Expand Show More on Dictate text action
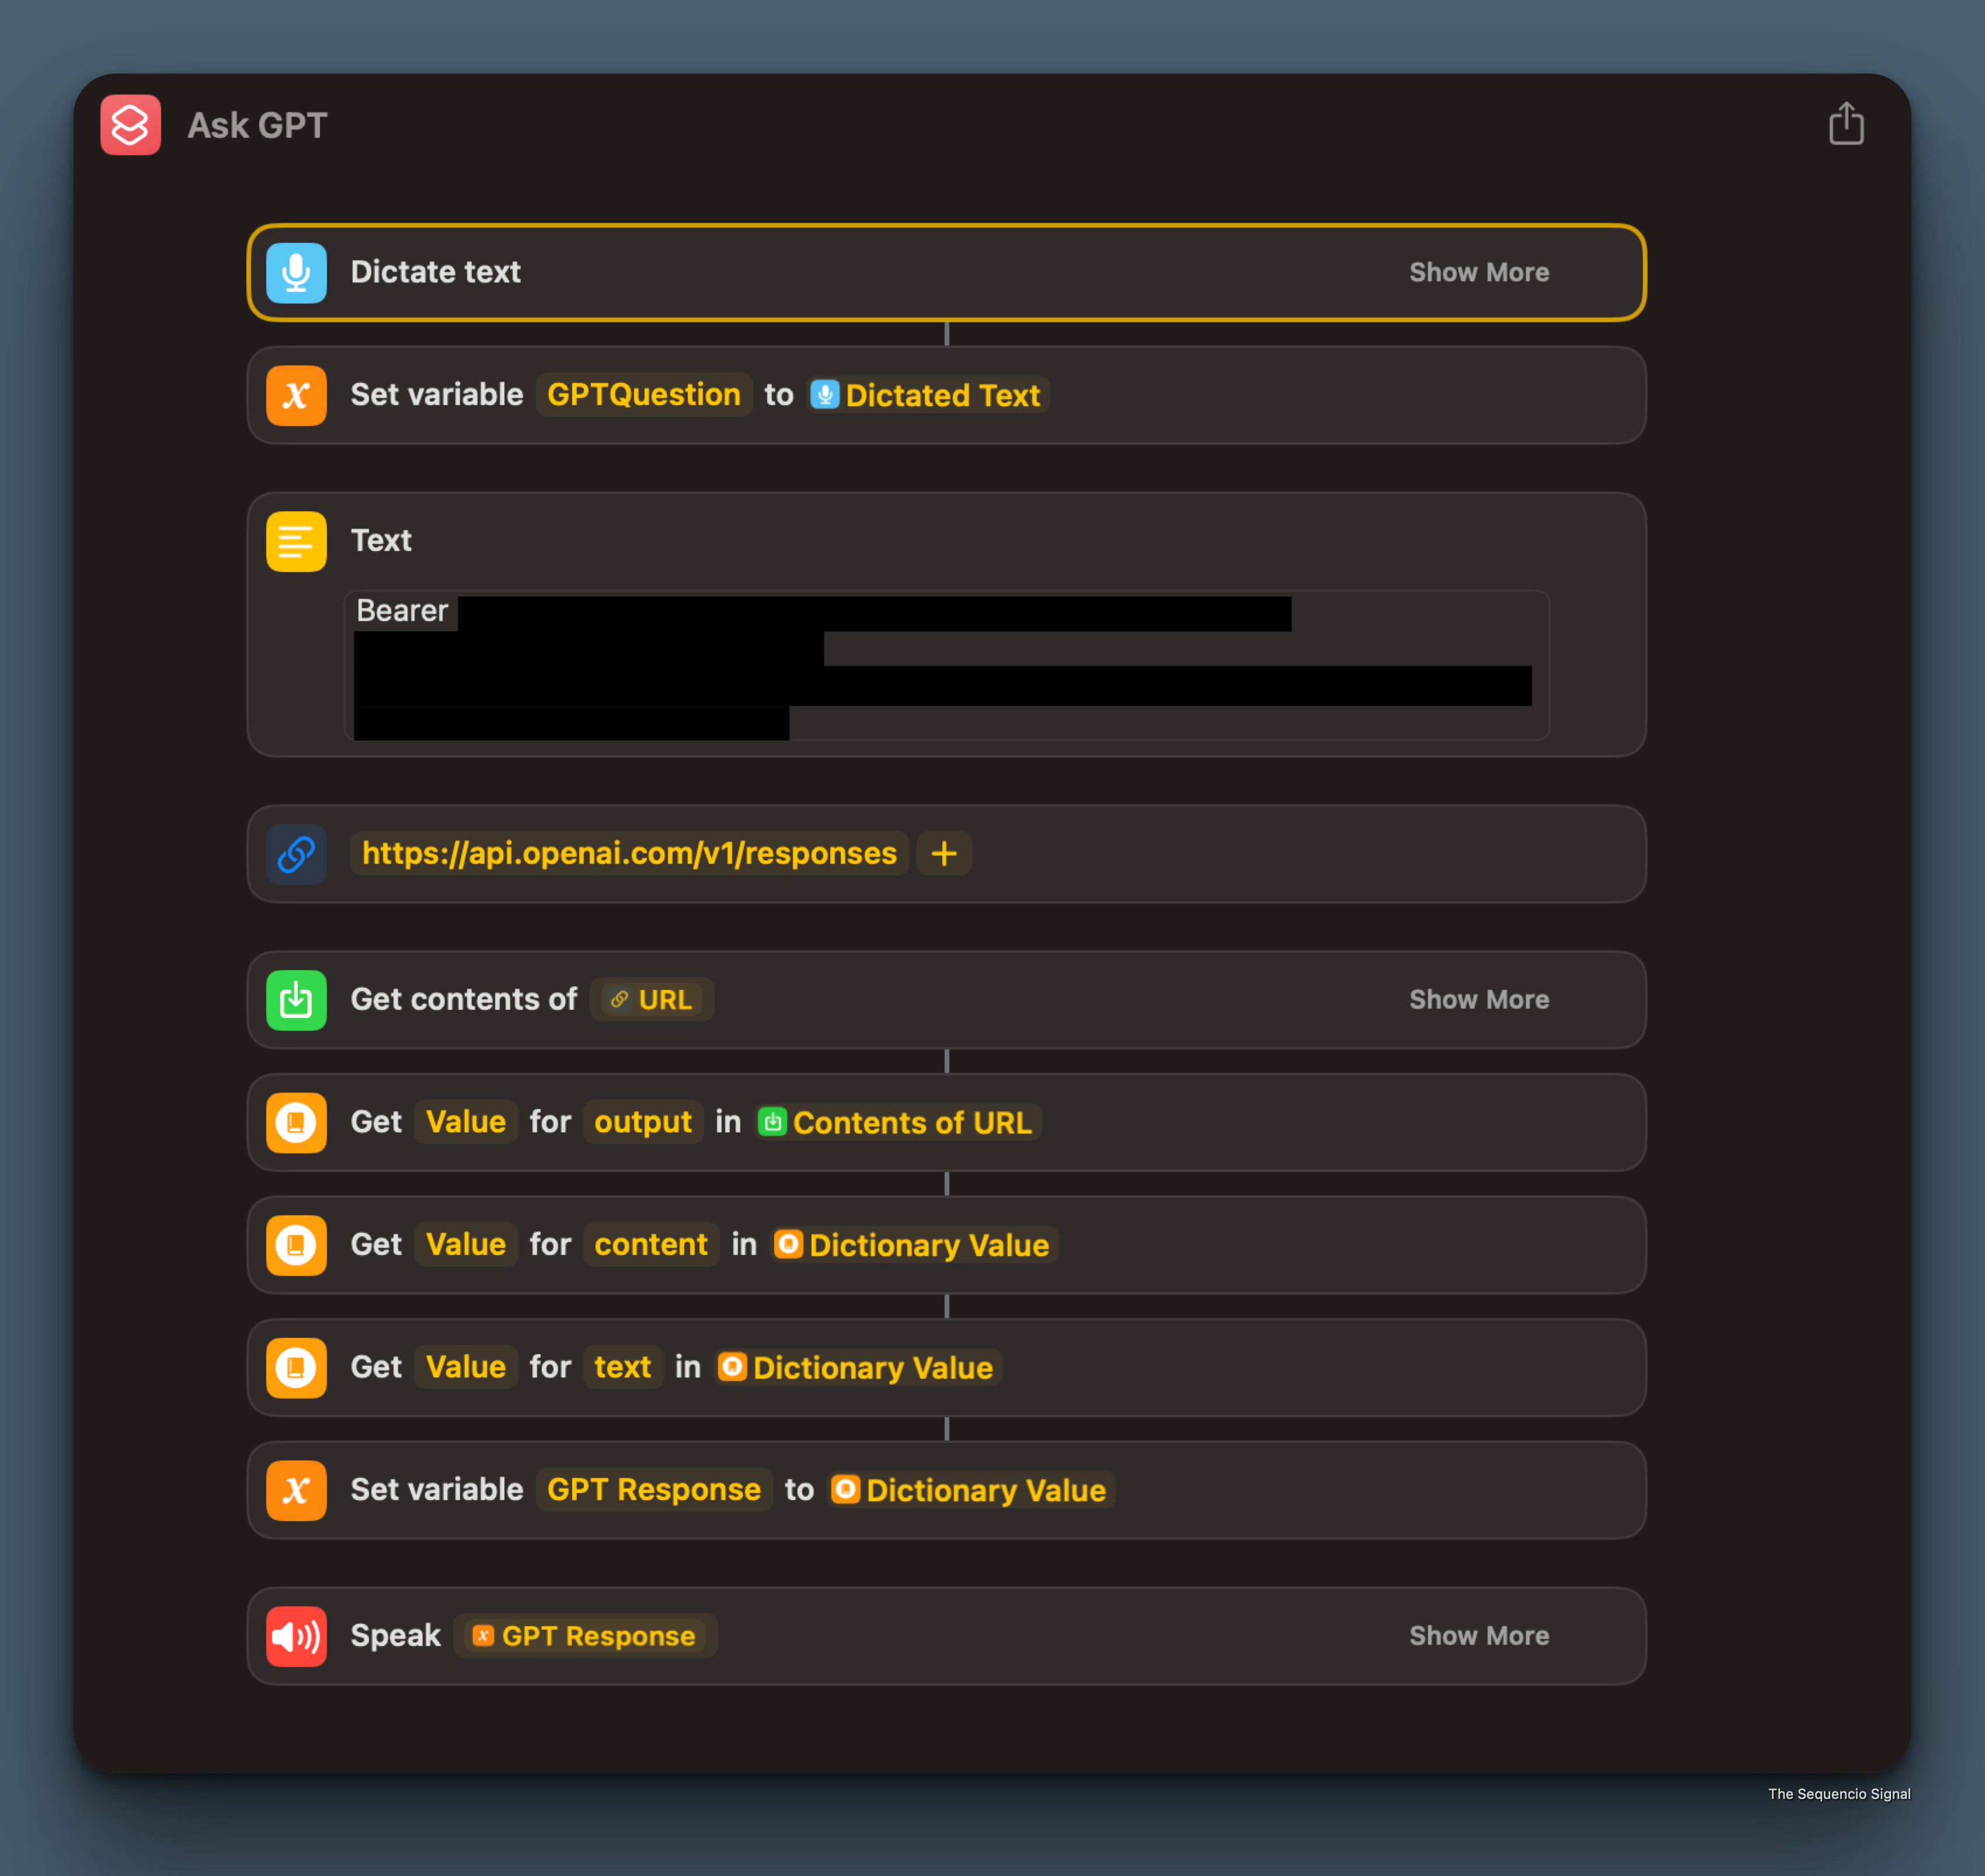 click(1478, 272)
